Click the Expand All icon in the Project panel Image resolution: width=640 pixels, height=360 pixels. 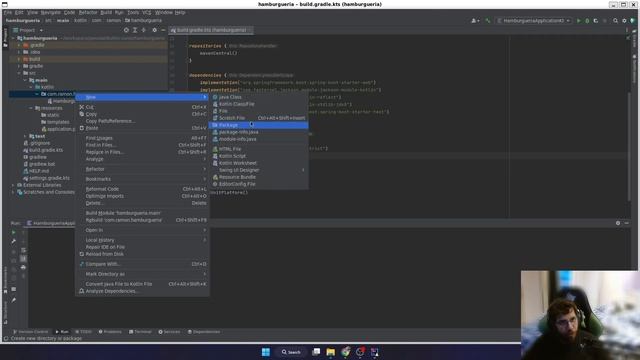point(135,30)
